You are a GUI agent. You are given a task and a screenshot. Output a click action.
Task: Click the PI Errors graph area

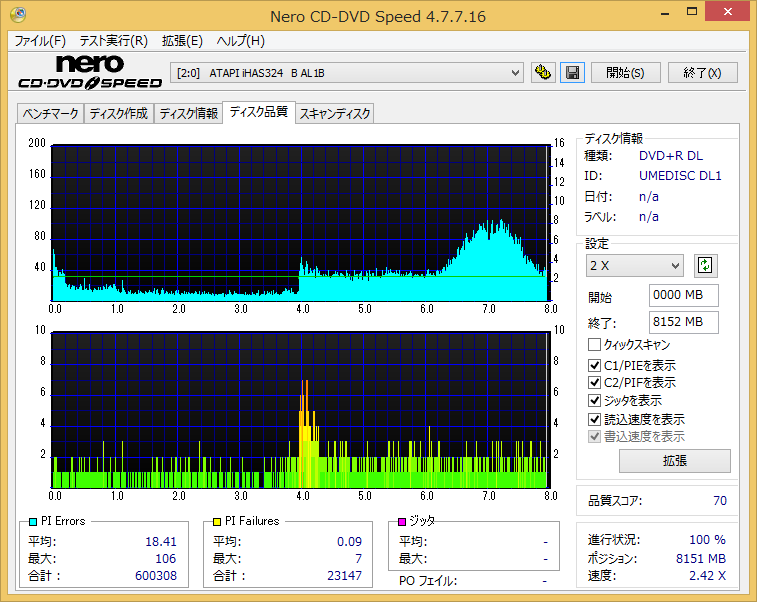pos(300,223)
